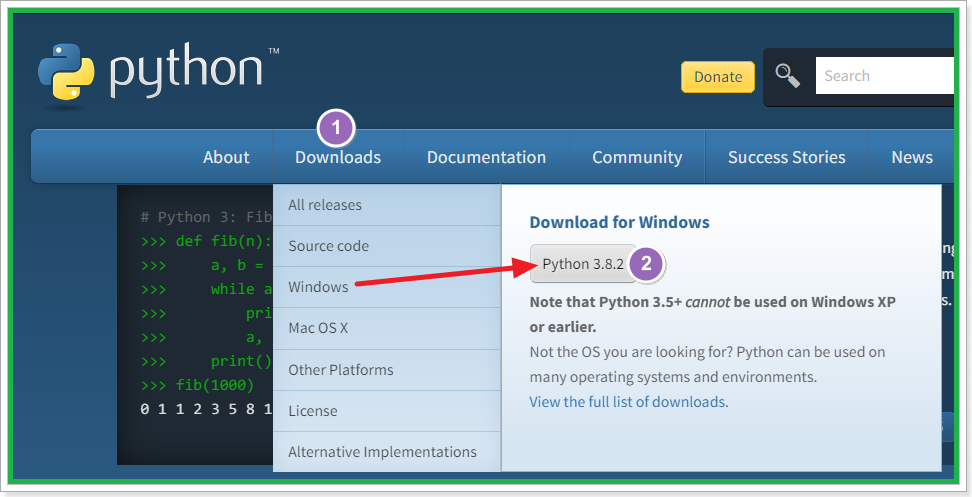The height and width of the screenshot is (497, 972).
Task: Open License entry in dropdown
Action: pos(387,411)
